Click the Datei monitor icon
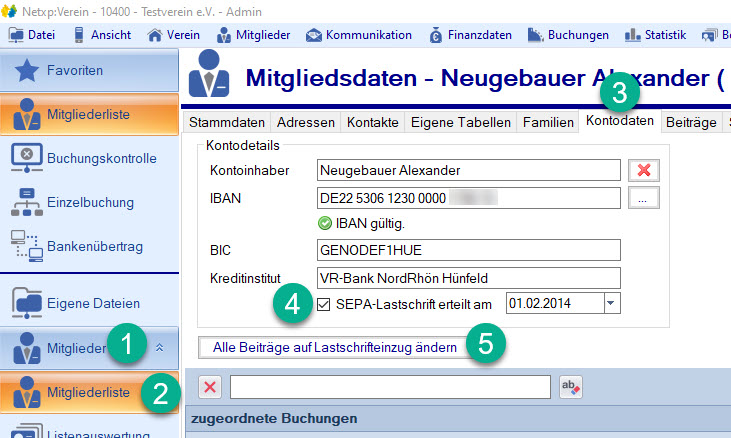Image resolution: width=731 pixels, height=438 pixels. tap(16, 35)
